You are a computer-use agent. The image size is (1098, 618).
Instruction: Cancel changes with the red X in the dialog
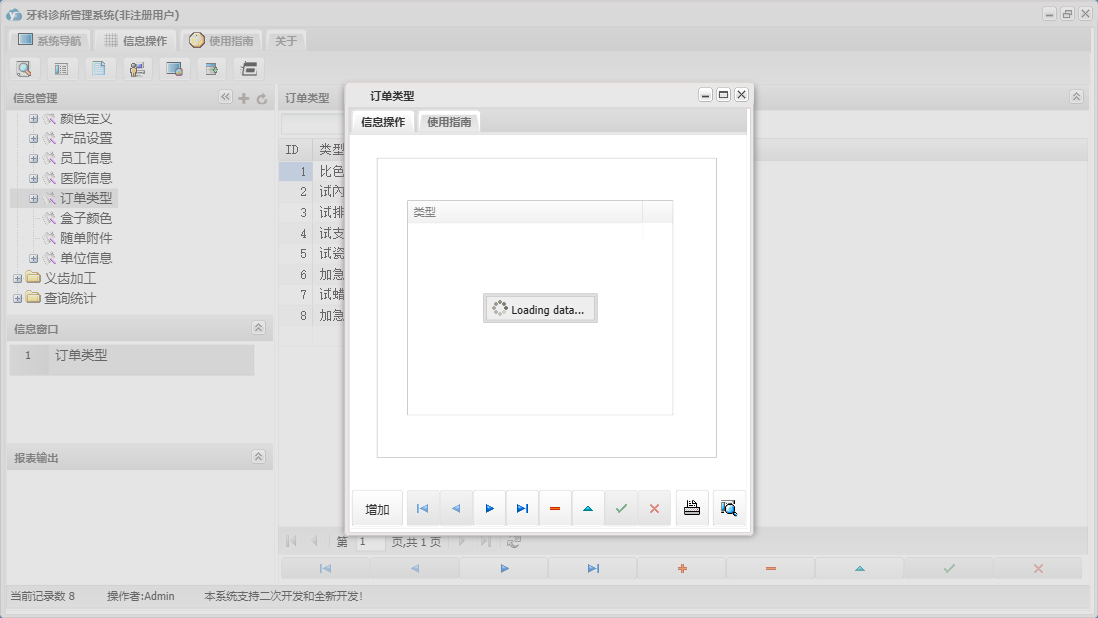(655, 508)
